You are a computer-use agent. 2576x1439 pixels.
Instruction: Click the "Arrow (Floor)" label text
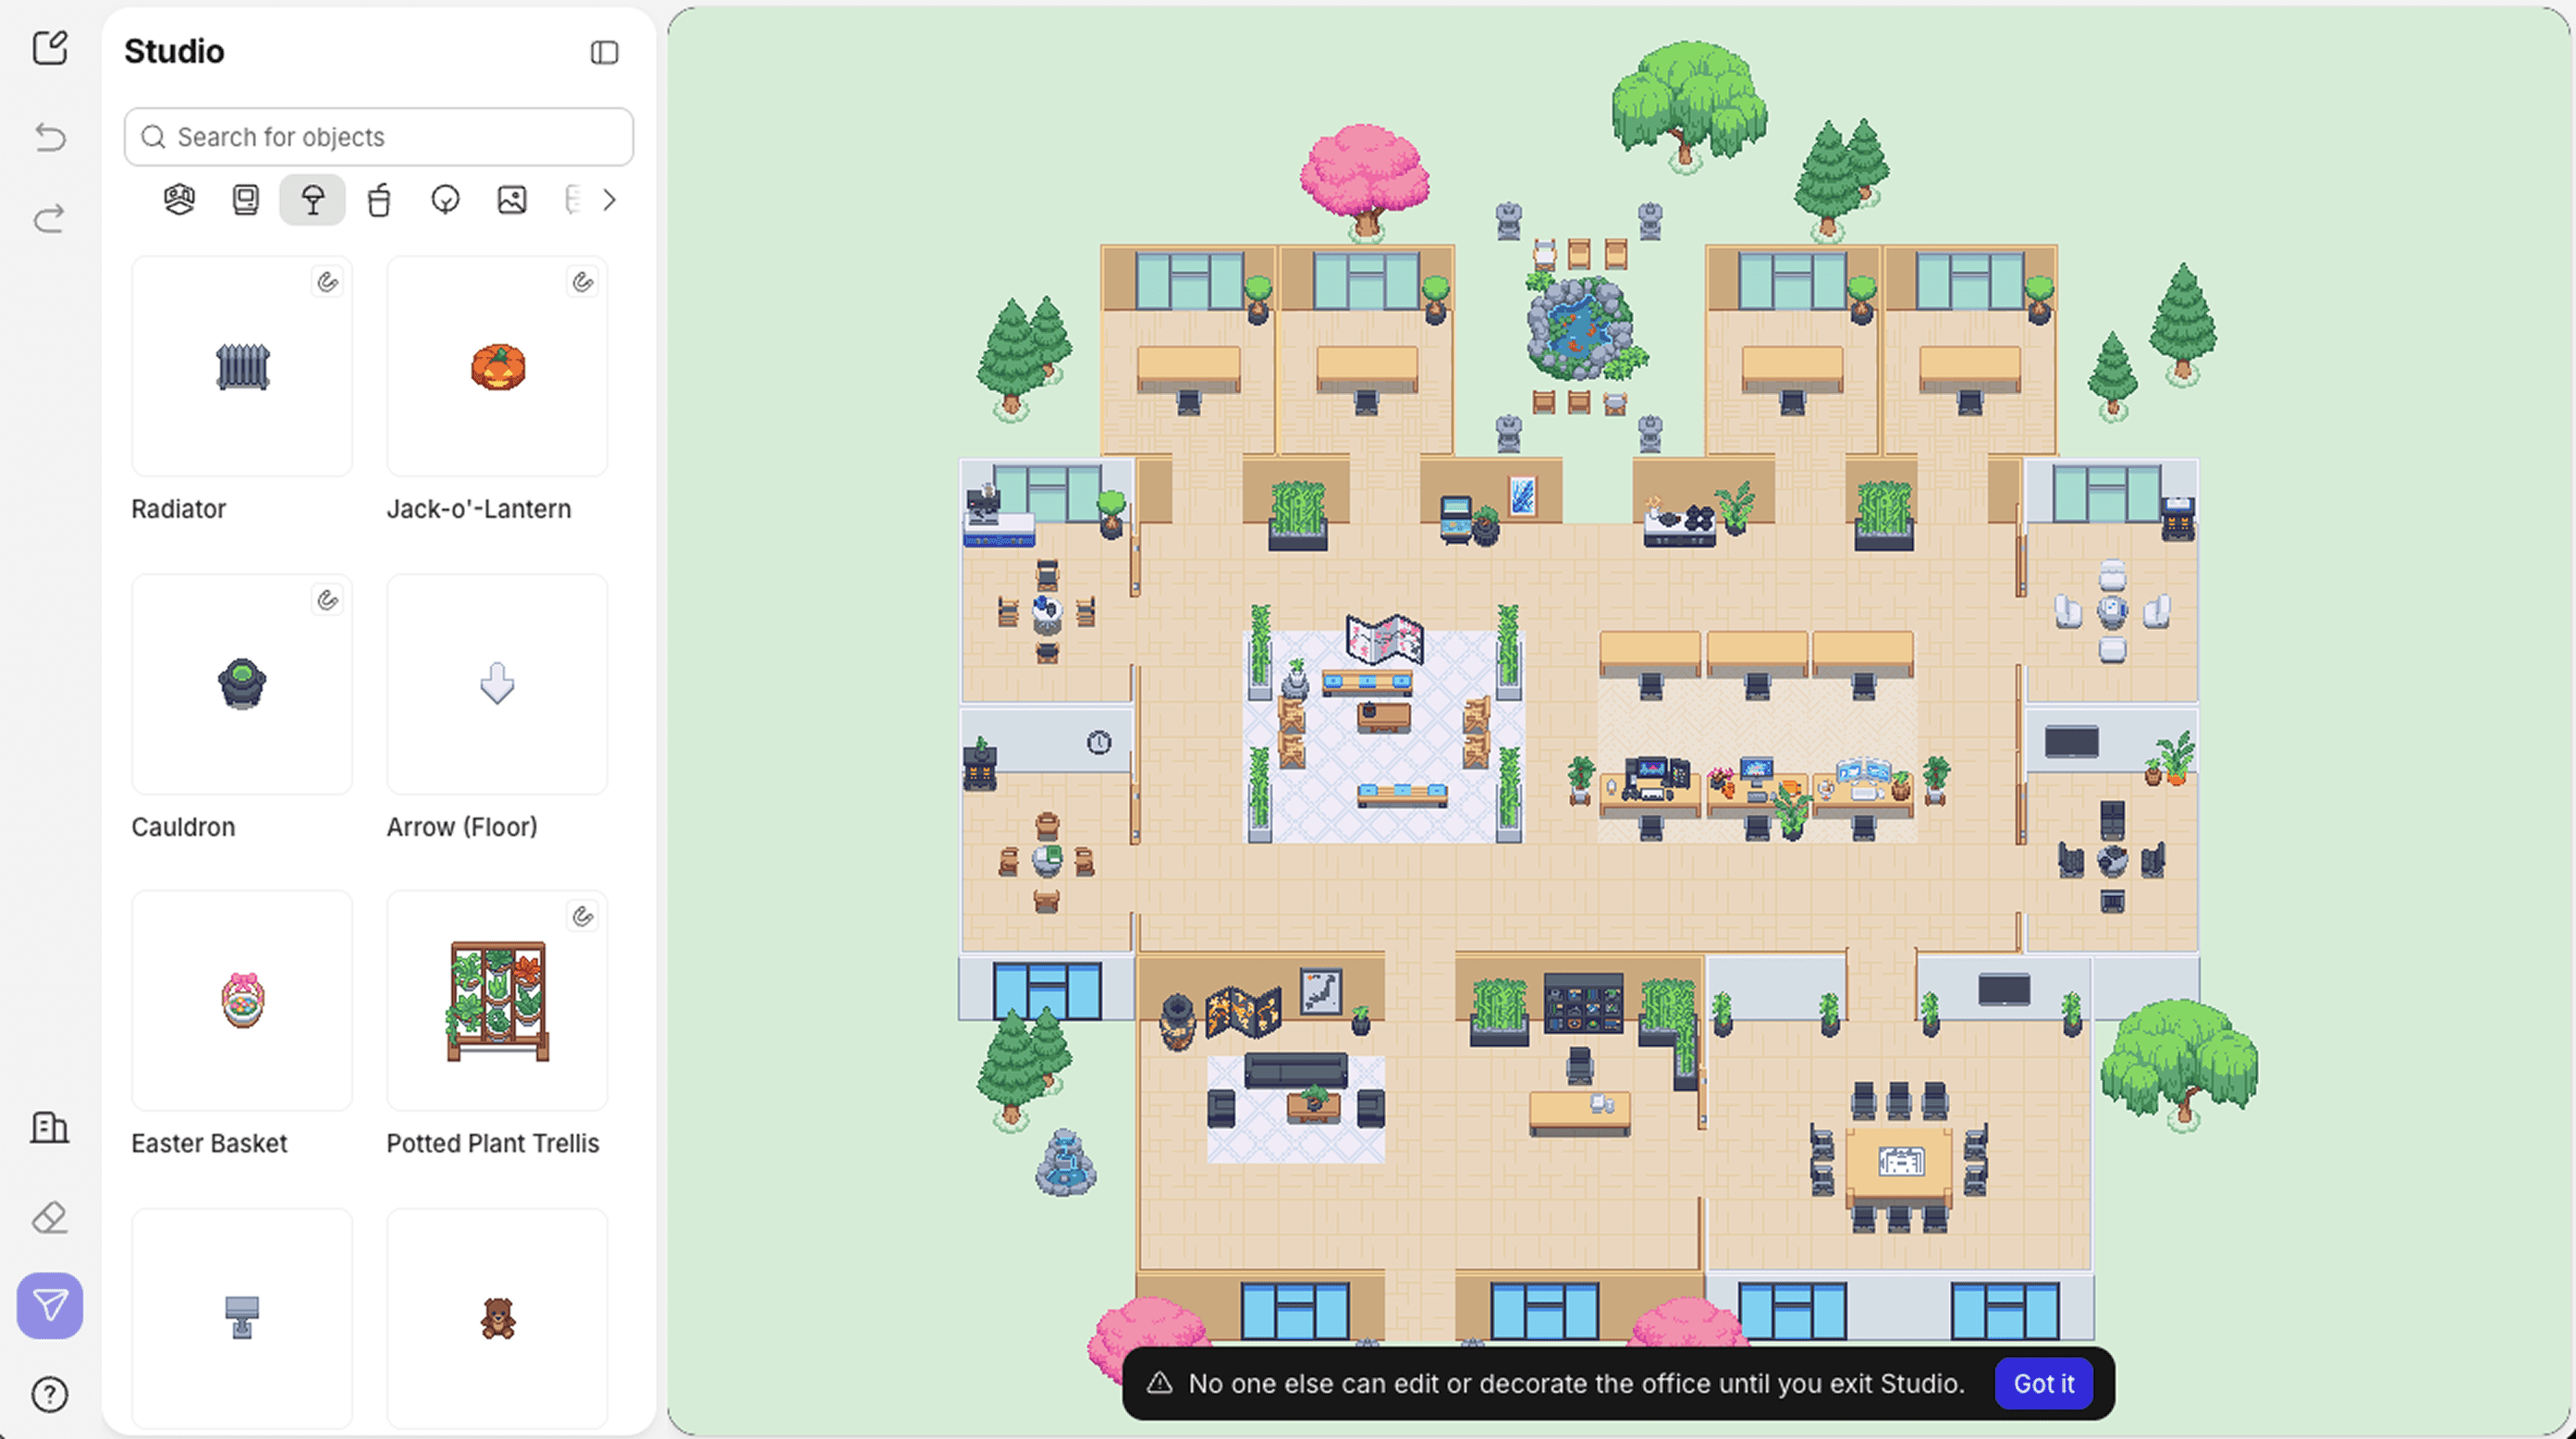coord(462,827)
